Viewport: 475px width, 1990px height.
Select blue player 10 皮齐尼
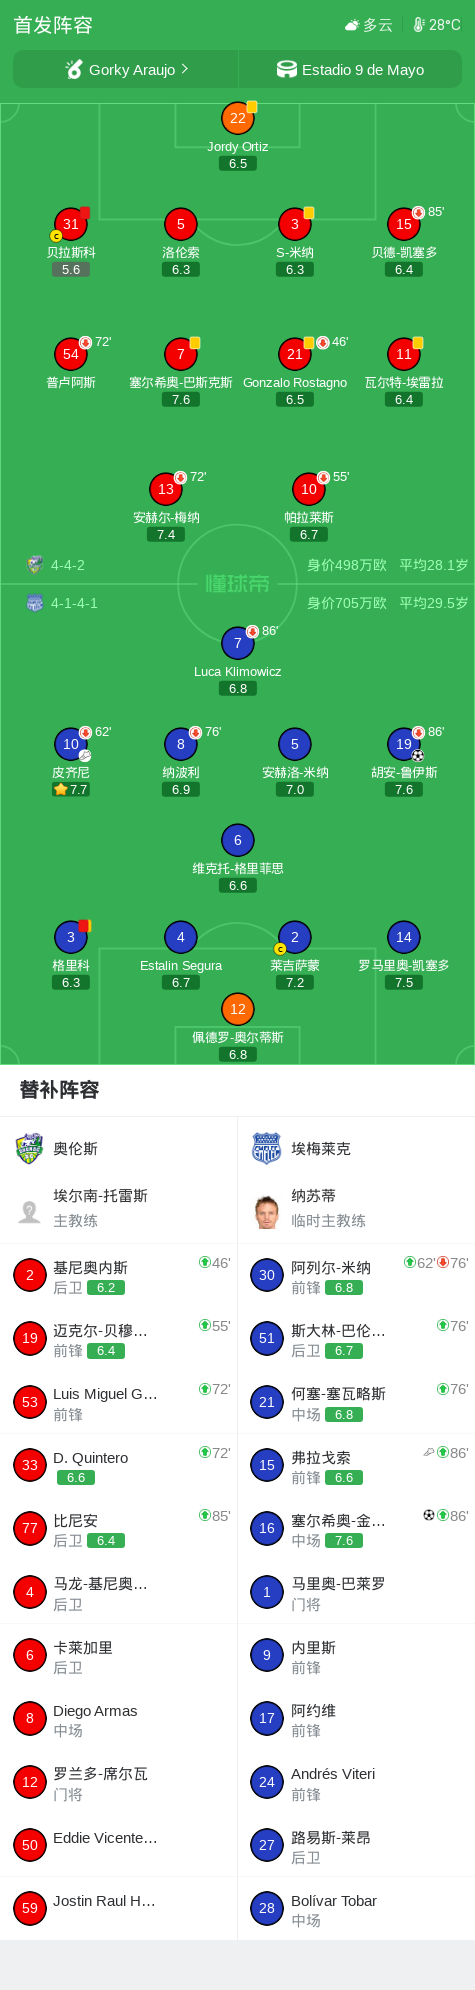tap(71, 744)
